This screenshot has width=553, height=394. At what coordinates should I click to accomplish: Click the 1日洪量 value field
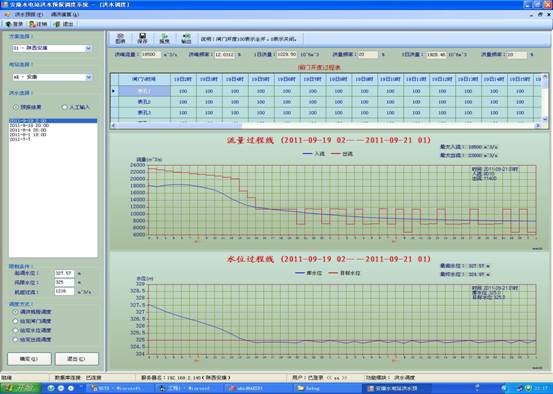tap(287, 54)
